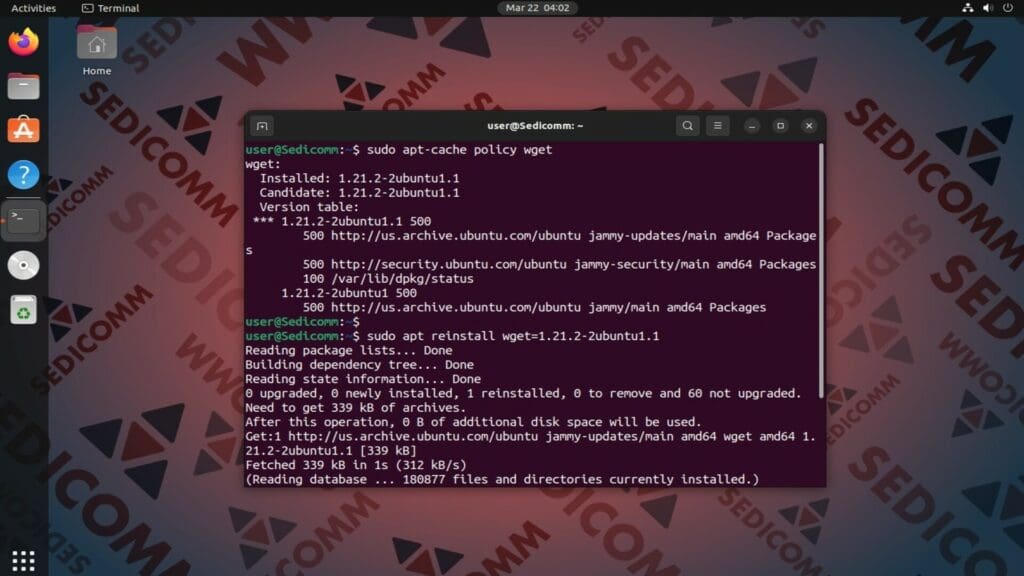Click 'Need to get 339 kB of archives.'
The width and height of the screenshot is (1024, 576).
[x=355, y=408]
